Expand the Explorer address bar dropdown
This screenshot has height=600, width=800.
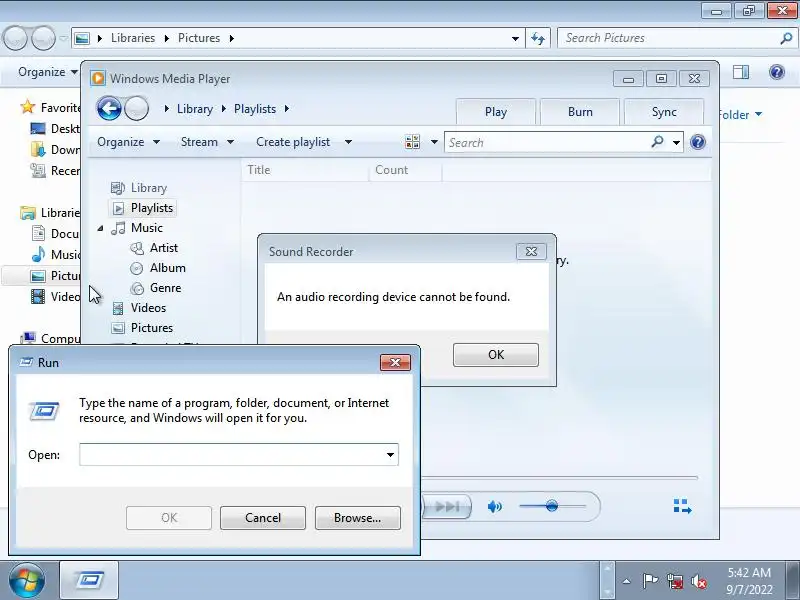515,38
